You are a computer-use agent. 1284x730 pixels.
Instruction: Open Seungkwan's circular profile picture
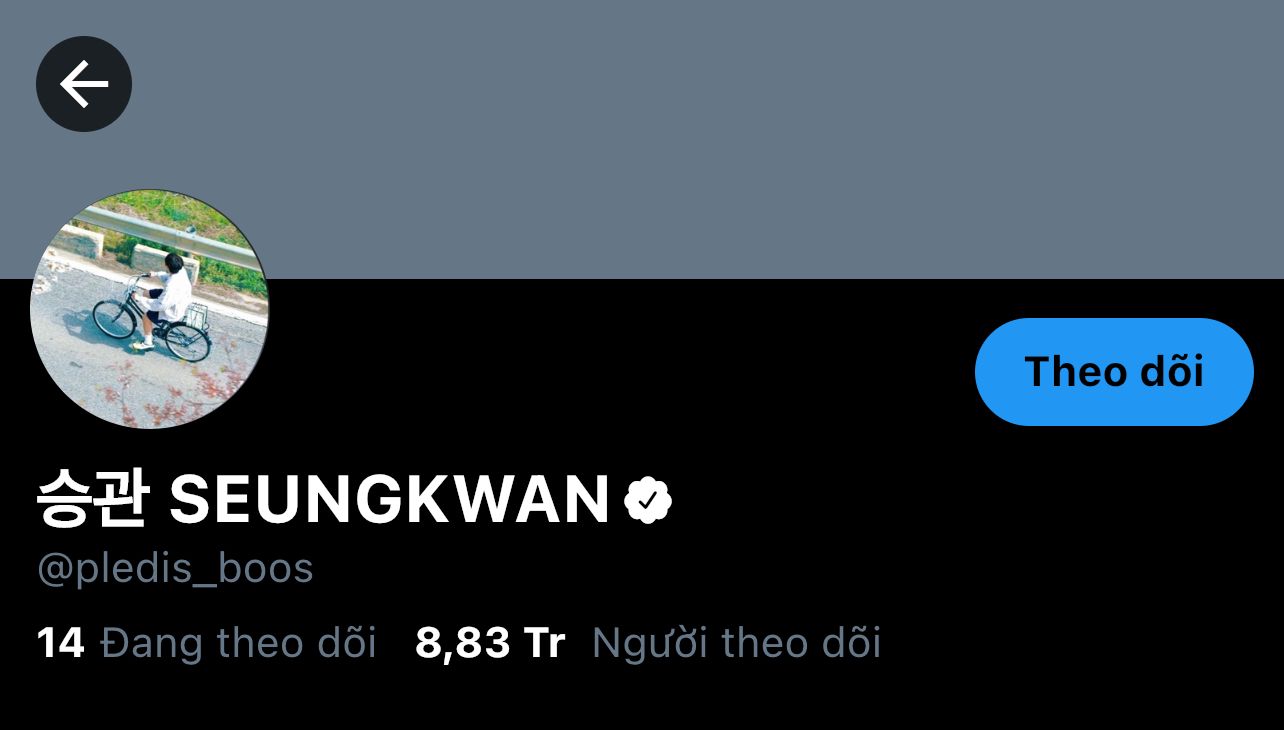coord(149,309)
